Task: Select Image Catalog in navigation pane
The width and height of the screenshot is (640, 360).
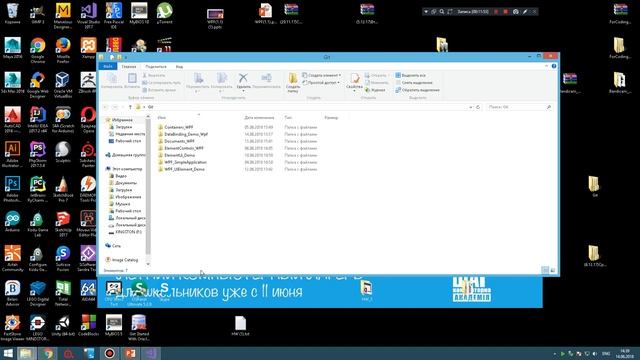Action: (124, 260)
